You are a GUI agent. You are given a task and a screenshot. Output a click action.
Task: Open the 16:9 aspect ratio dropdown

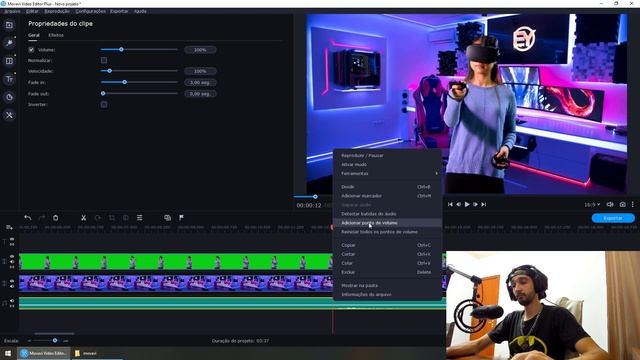(x=592, y=204)
